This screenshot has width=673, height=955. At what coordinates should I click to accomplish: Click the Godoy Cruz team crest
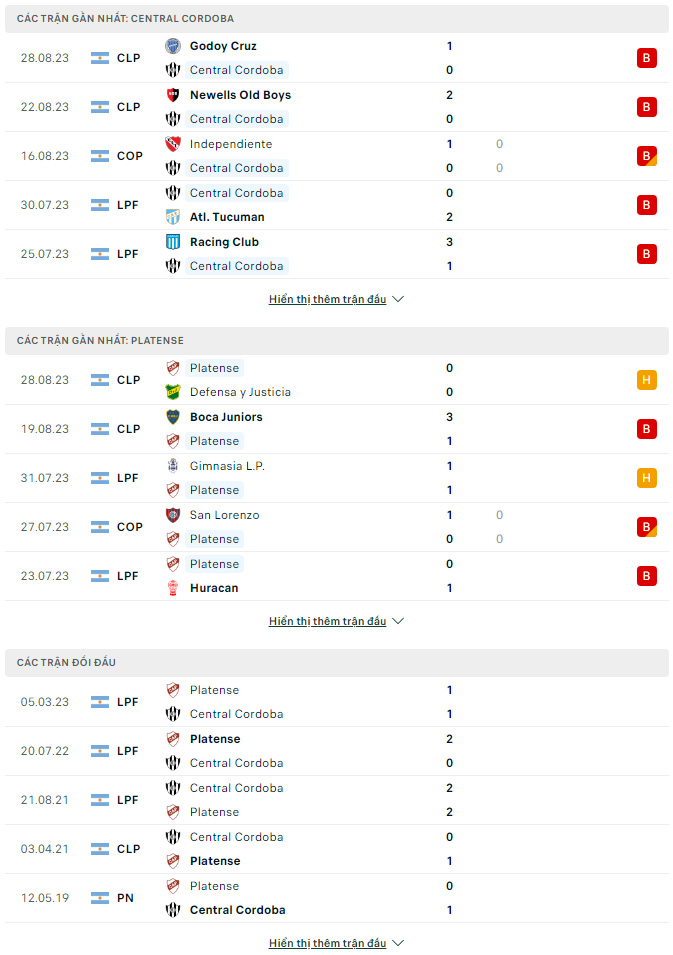173,46
